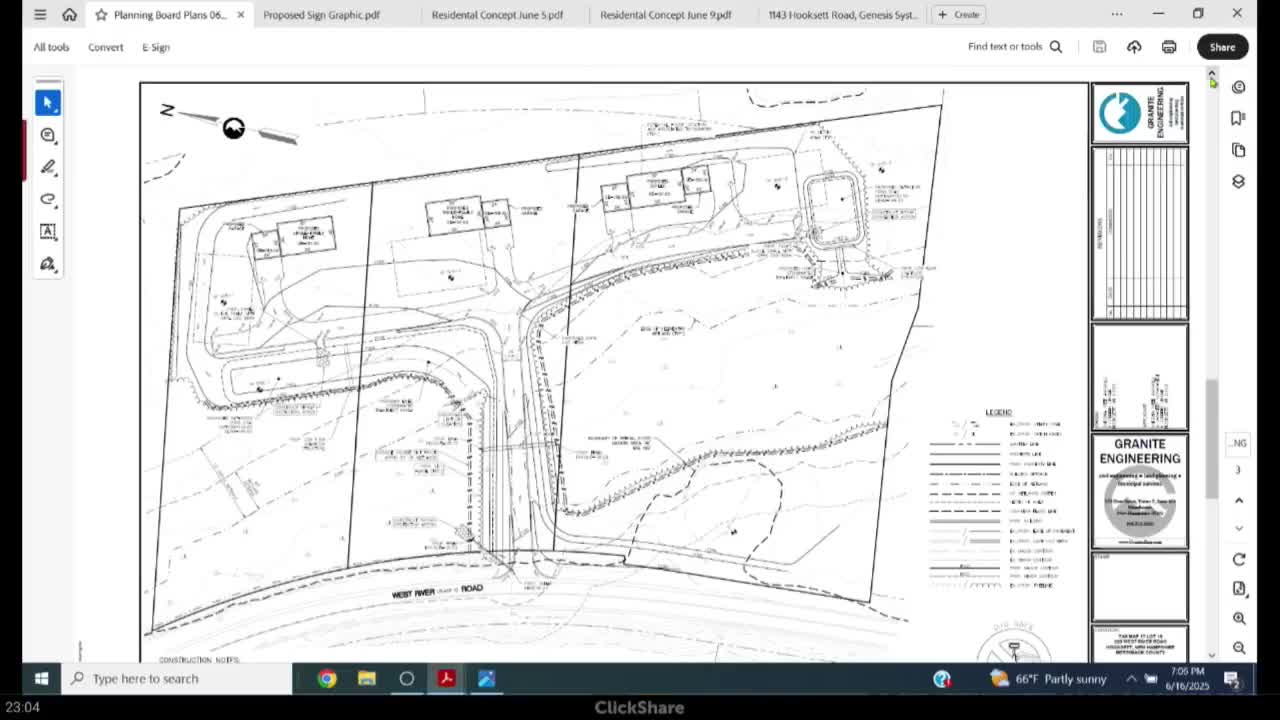Open the page display options
The height and width of the screenshot is (720, 1280).
[x=1239, y=589]
